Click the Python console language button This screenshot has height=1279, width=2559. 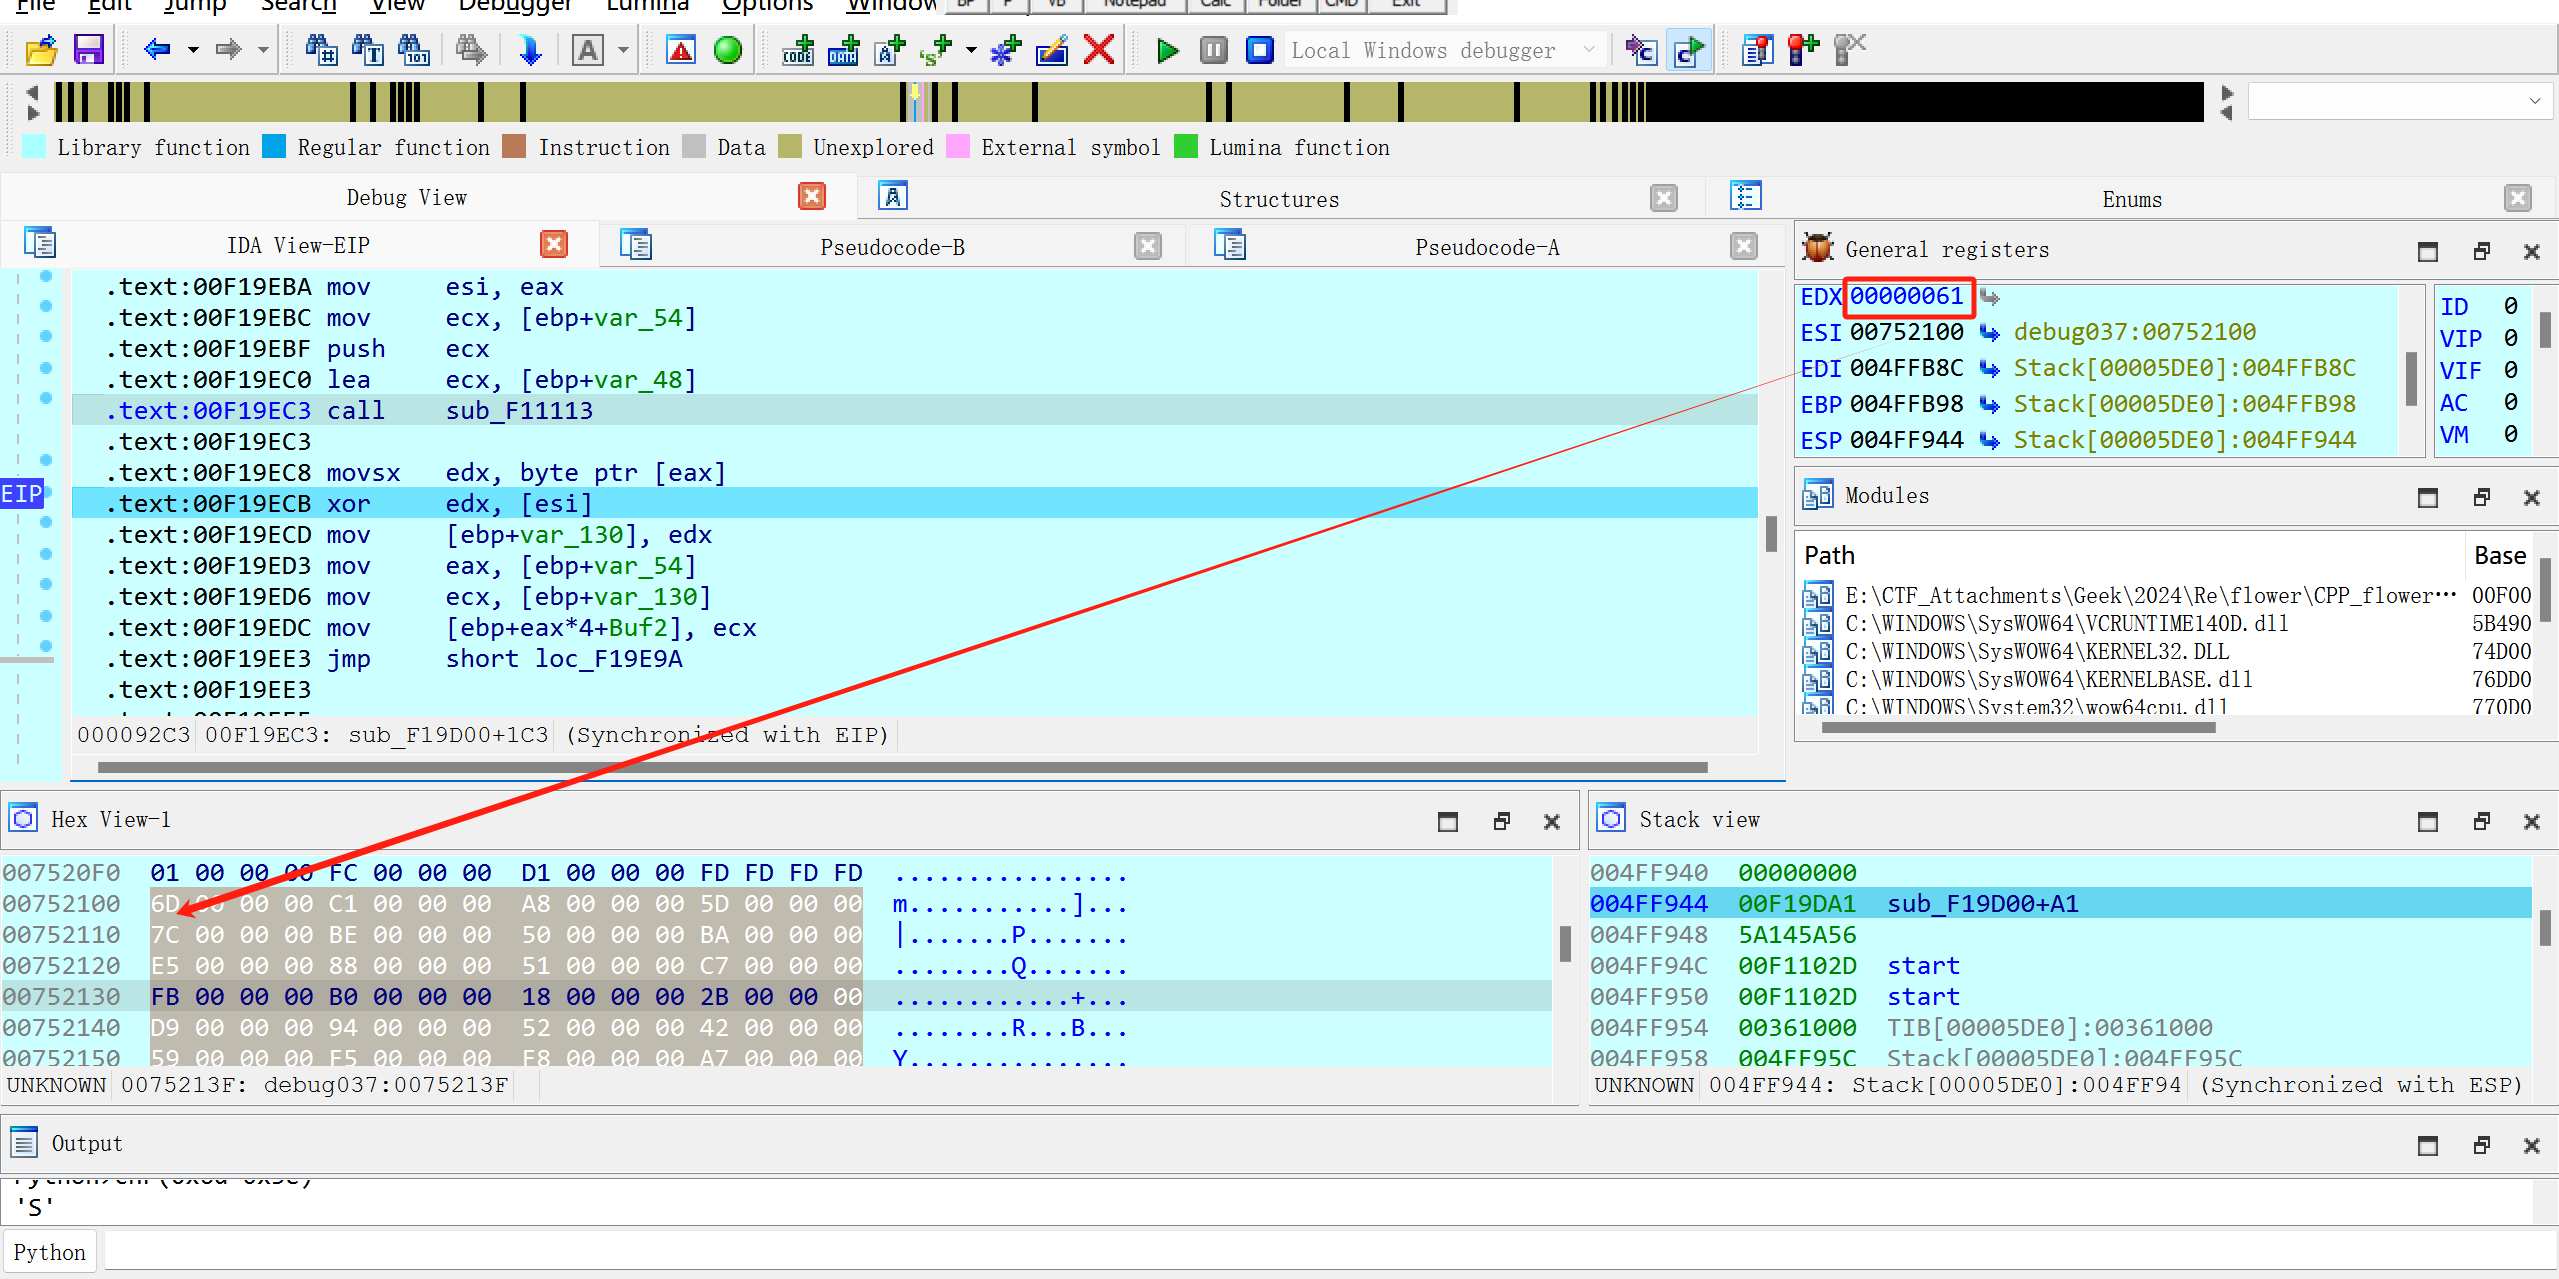[49, 1252]
